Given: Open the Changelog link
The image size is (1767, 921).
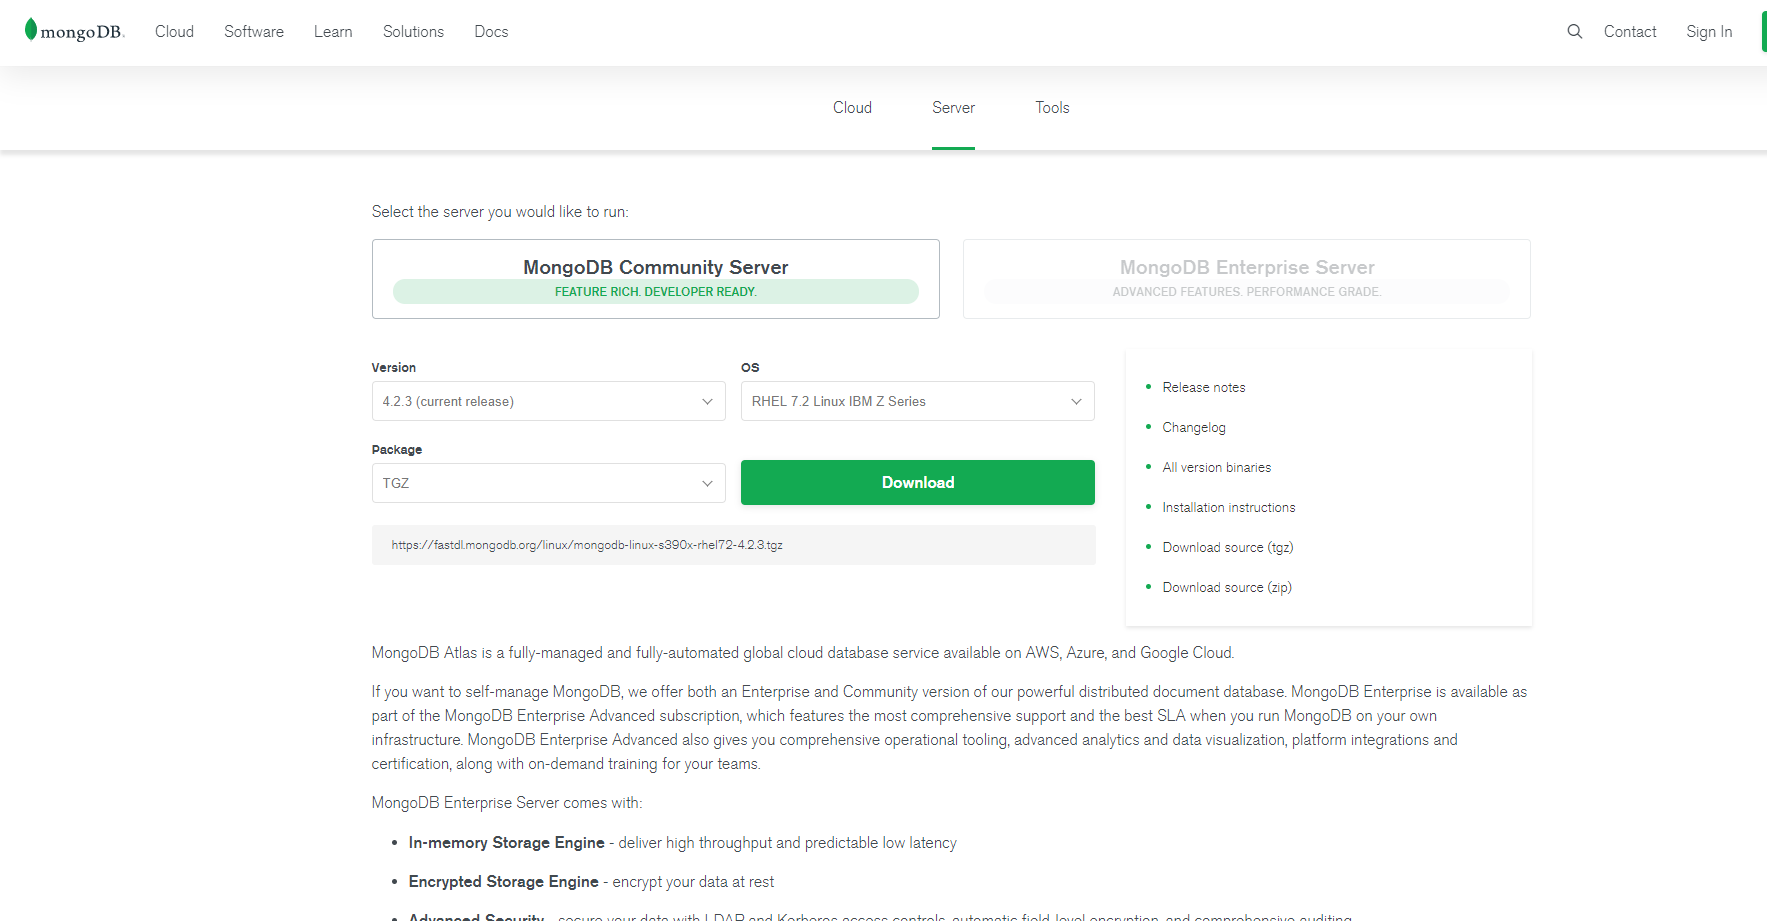Looking at the screenshot, I should [1194, 428].
